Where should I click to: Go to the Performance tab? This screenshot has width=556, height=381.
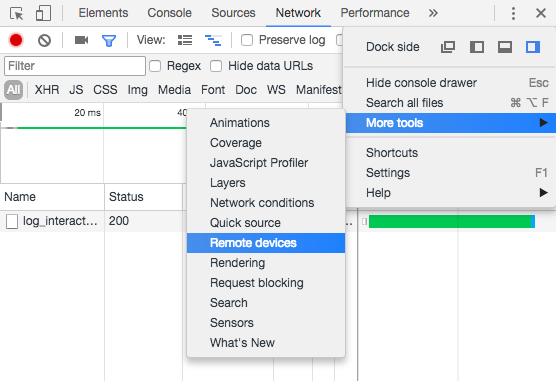(x=375, y=13)
